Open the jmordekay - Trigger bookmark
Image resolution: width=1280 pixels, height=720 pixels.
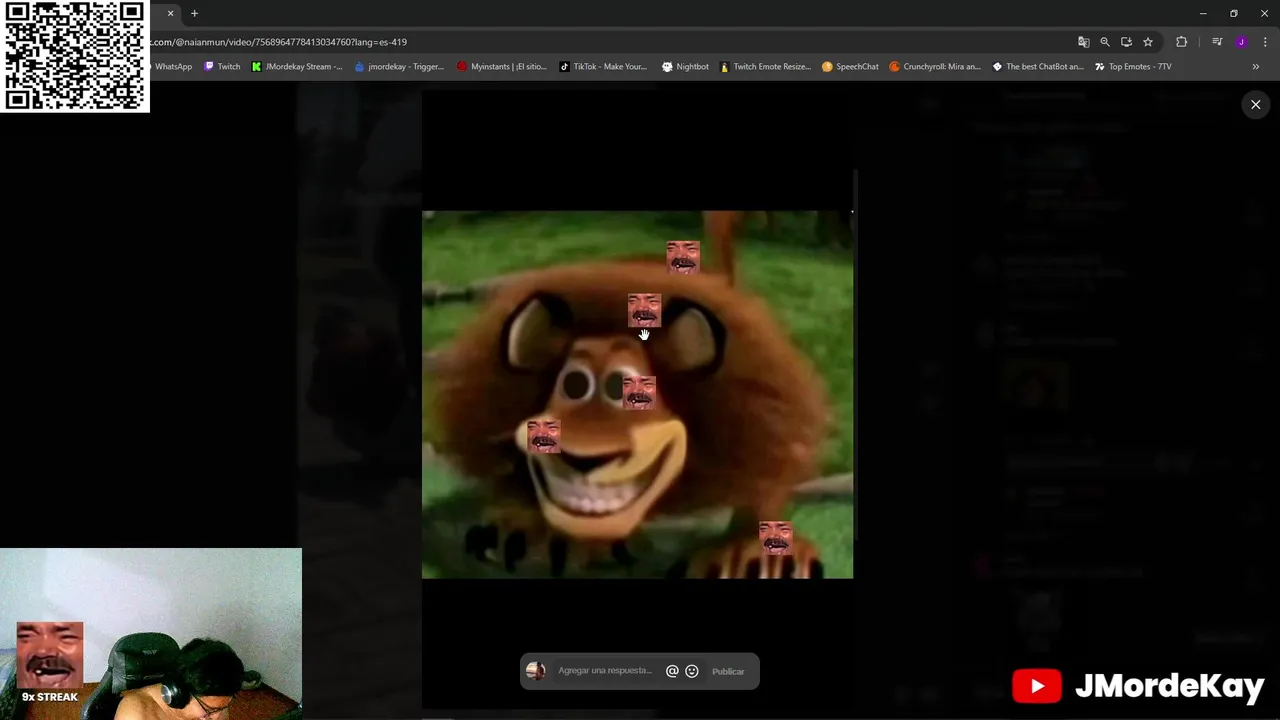399,67
